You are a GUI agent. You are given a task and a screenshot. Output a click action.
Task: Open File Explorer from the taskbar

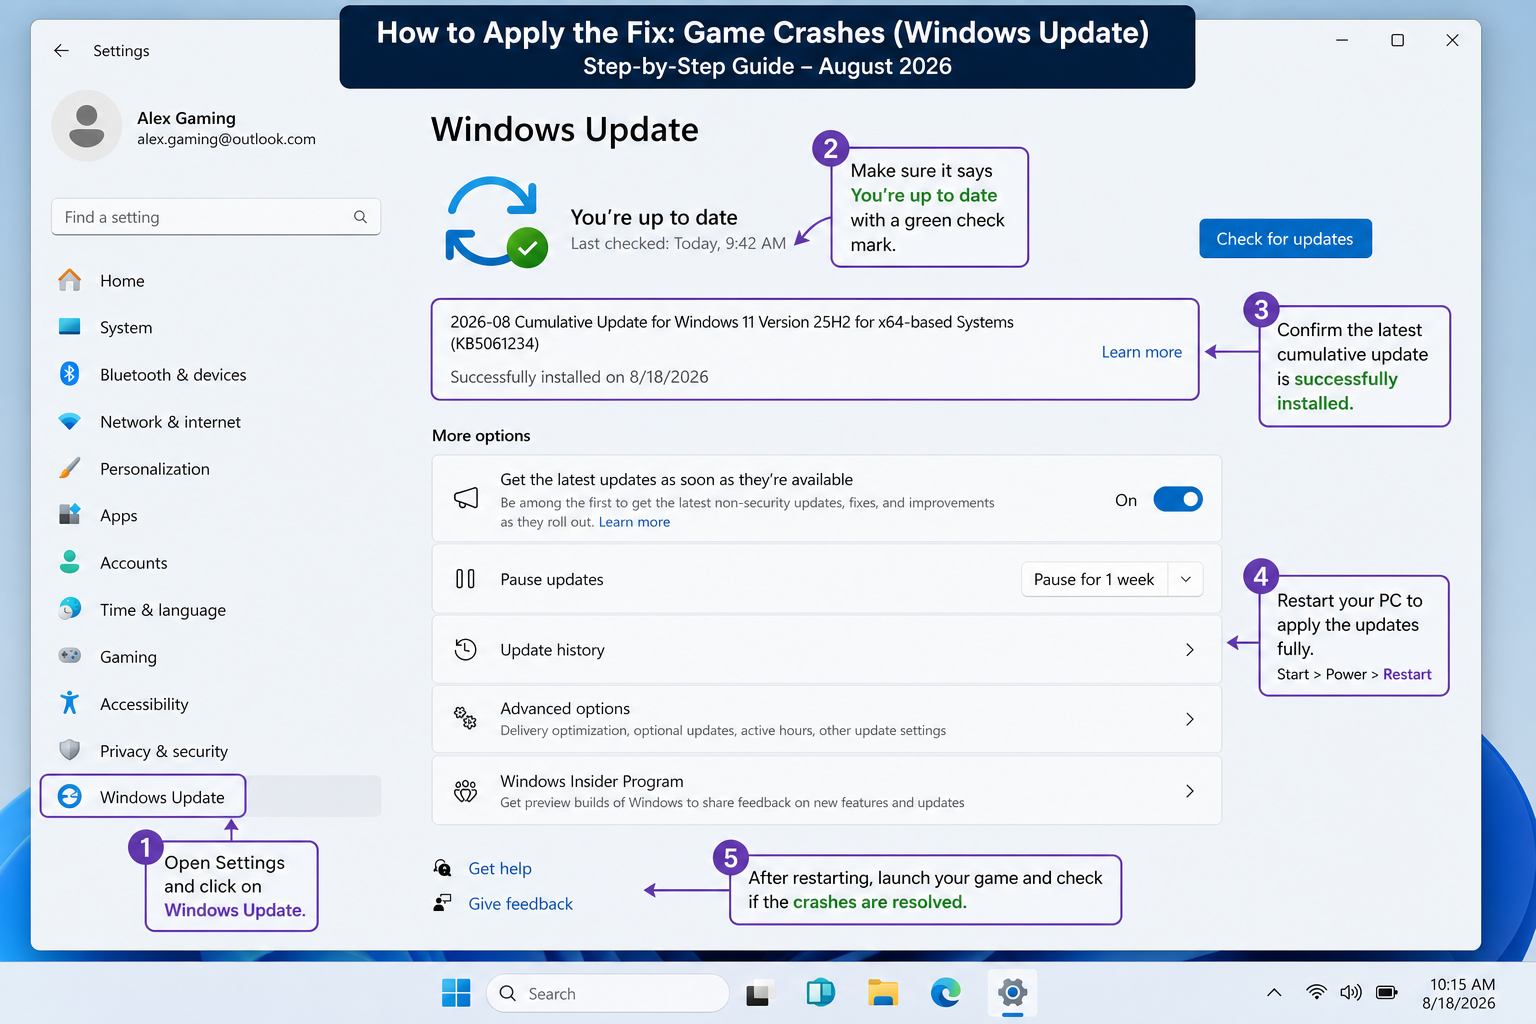[883, 993]
